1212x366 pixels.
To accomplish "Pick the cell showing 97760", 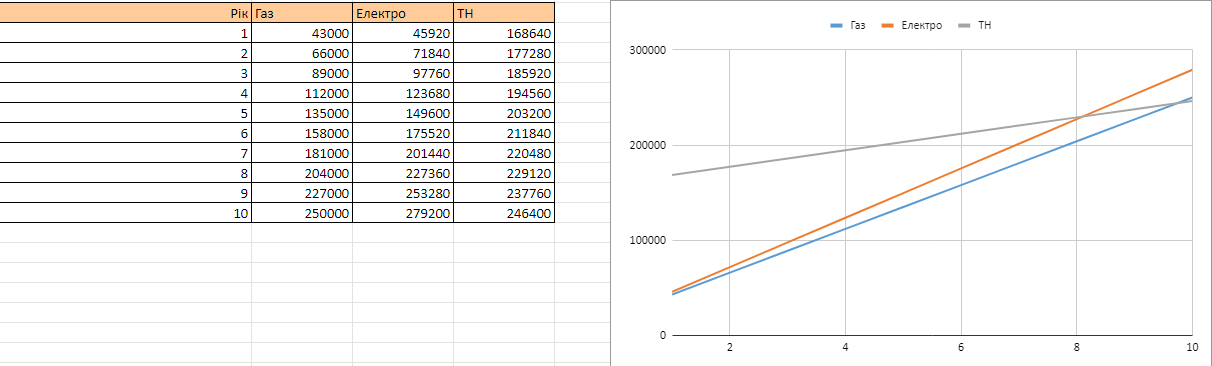I will pos(403,73).
